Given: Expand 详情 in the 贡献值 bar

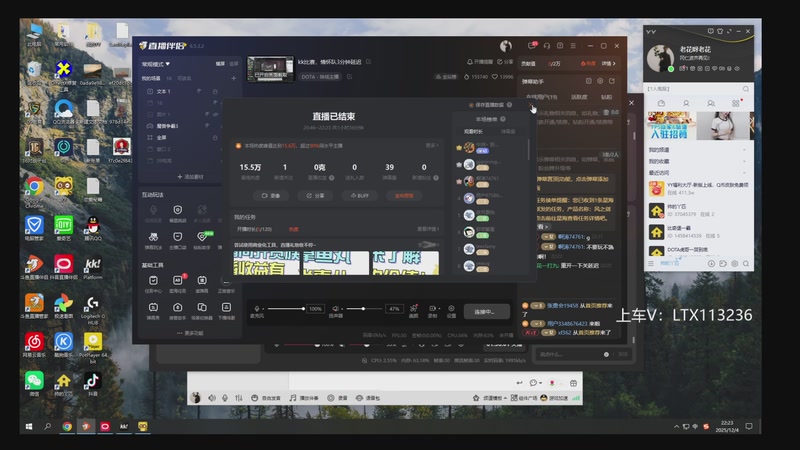Looking at the screenshot, I should [608, 64].
